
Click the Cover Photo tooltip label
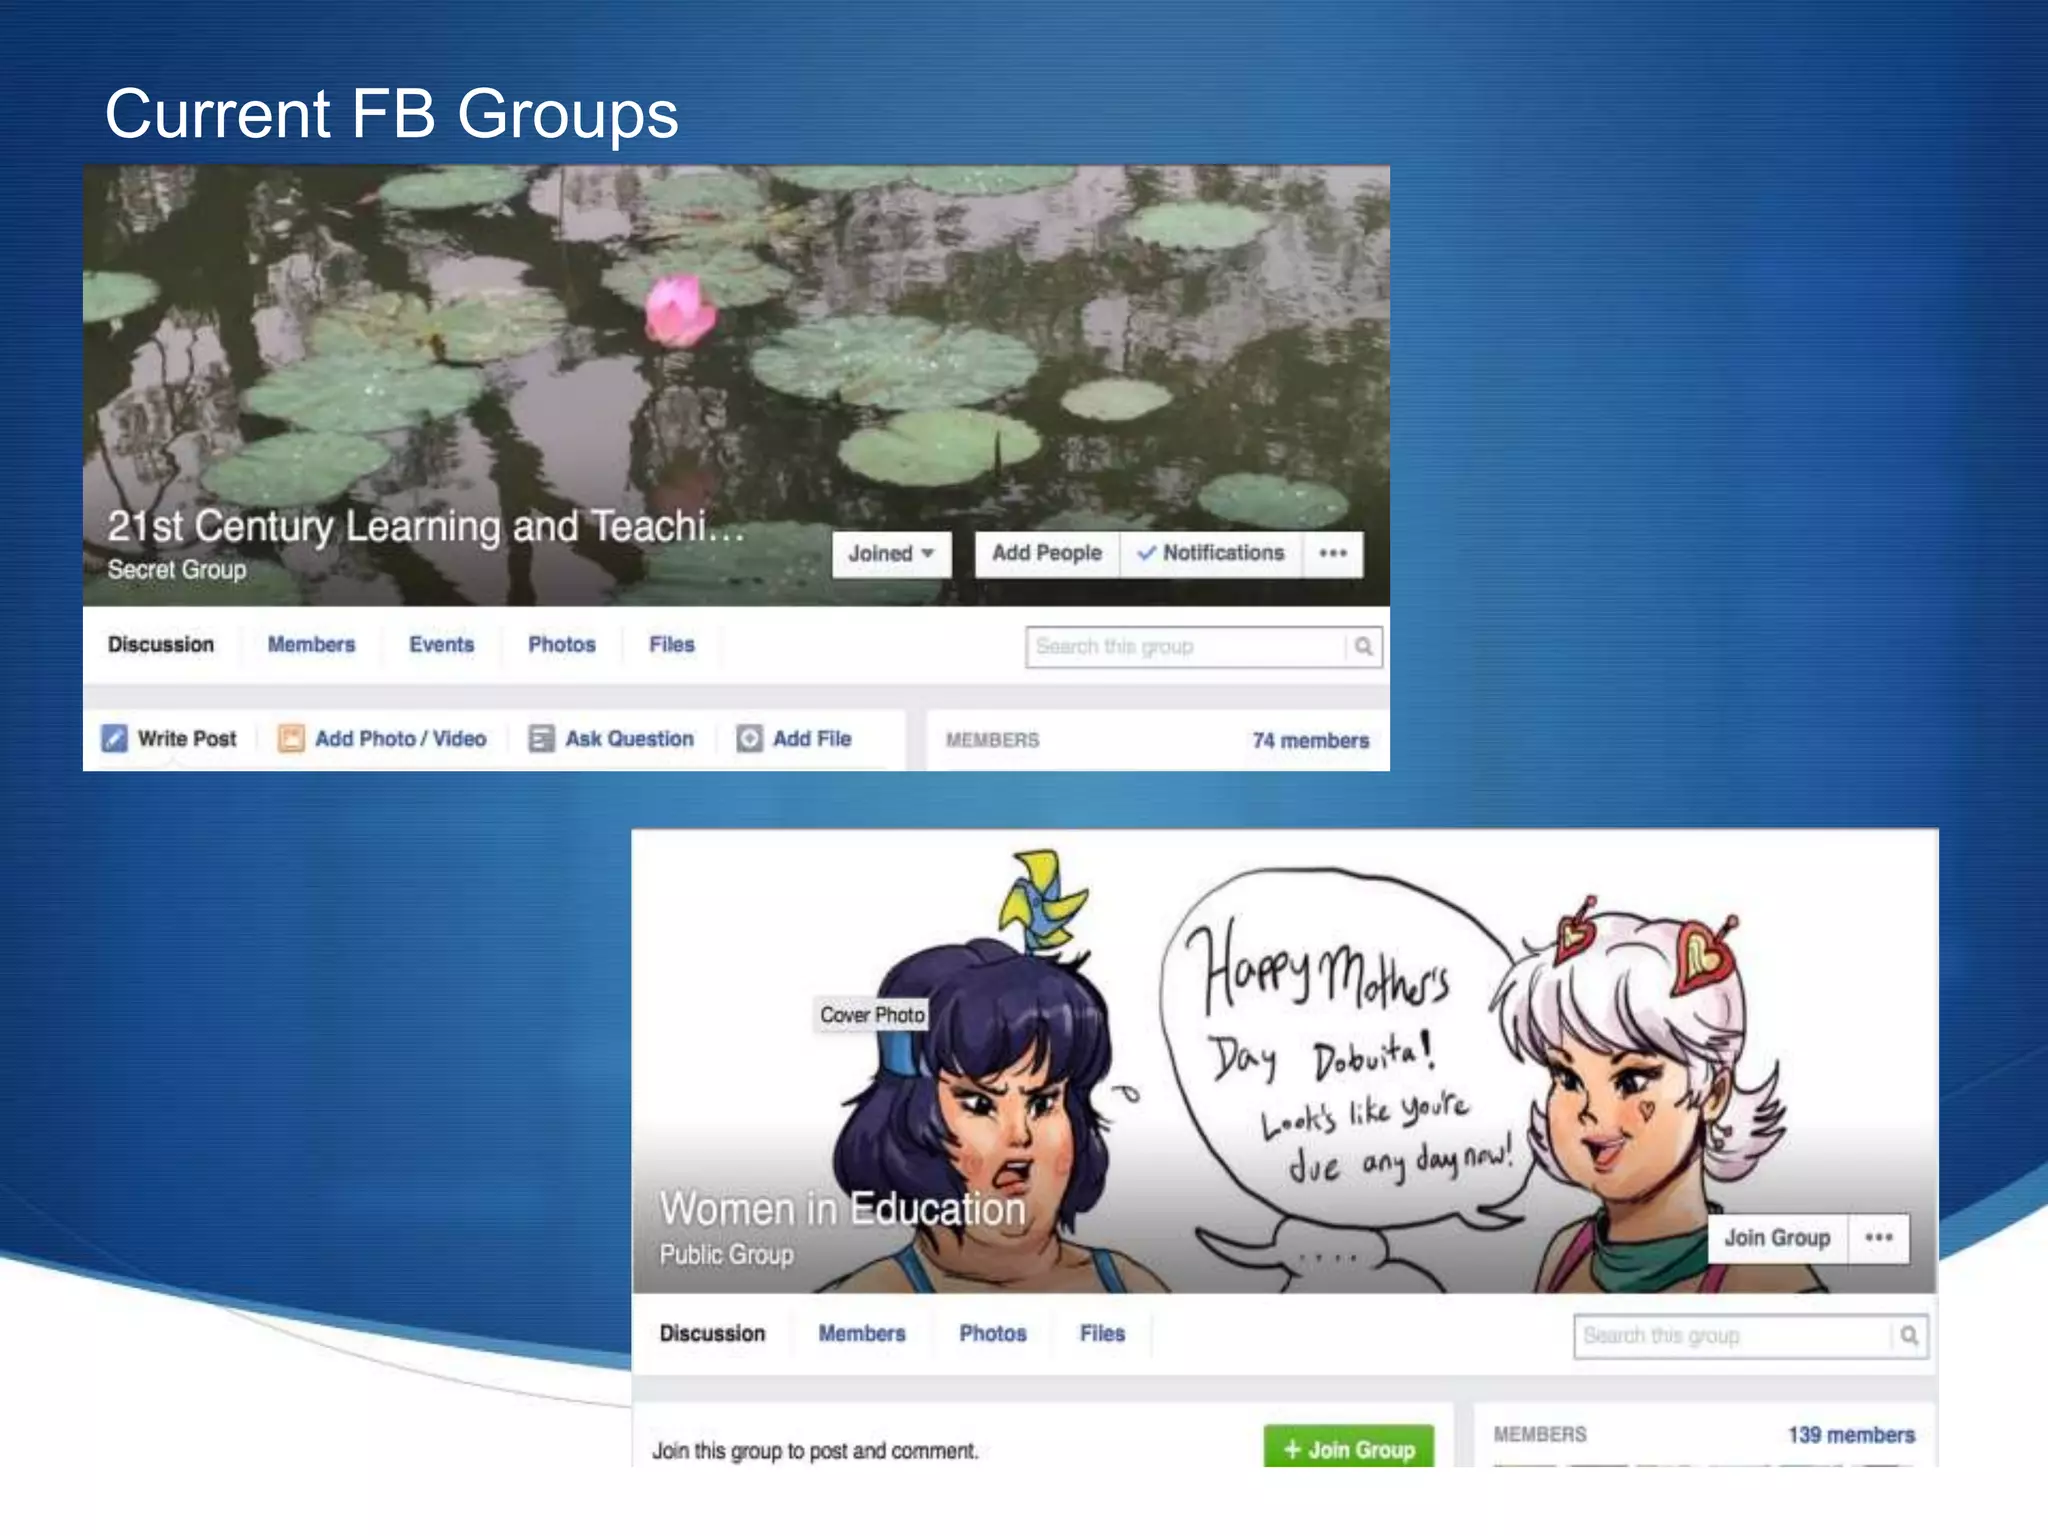coord(872,1015)
